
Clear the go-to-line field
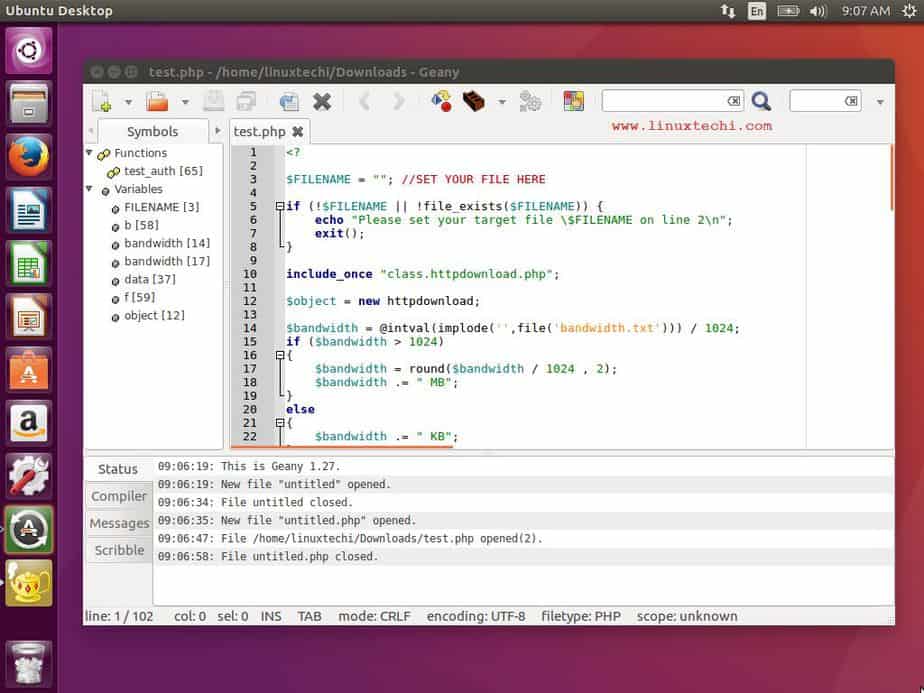851,101
